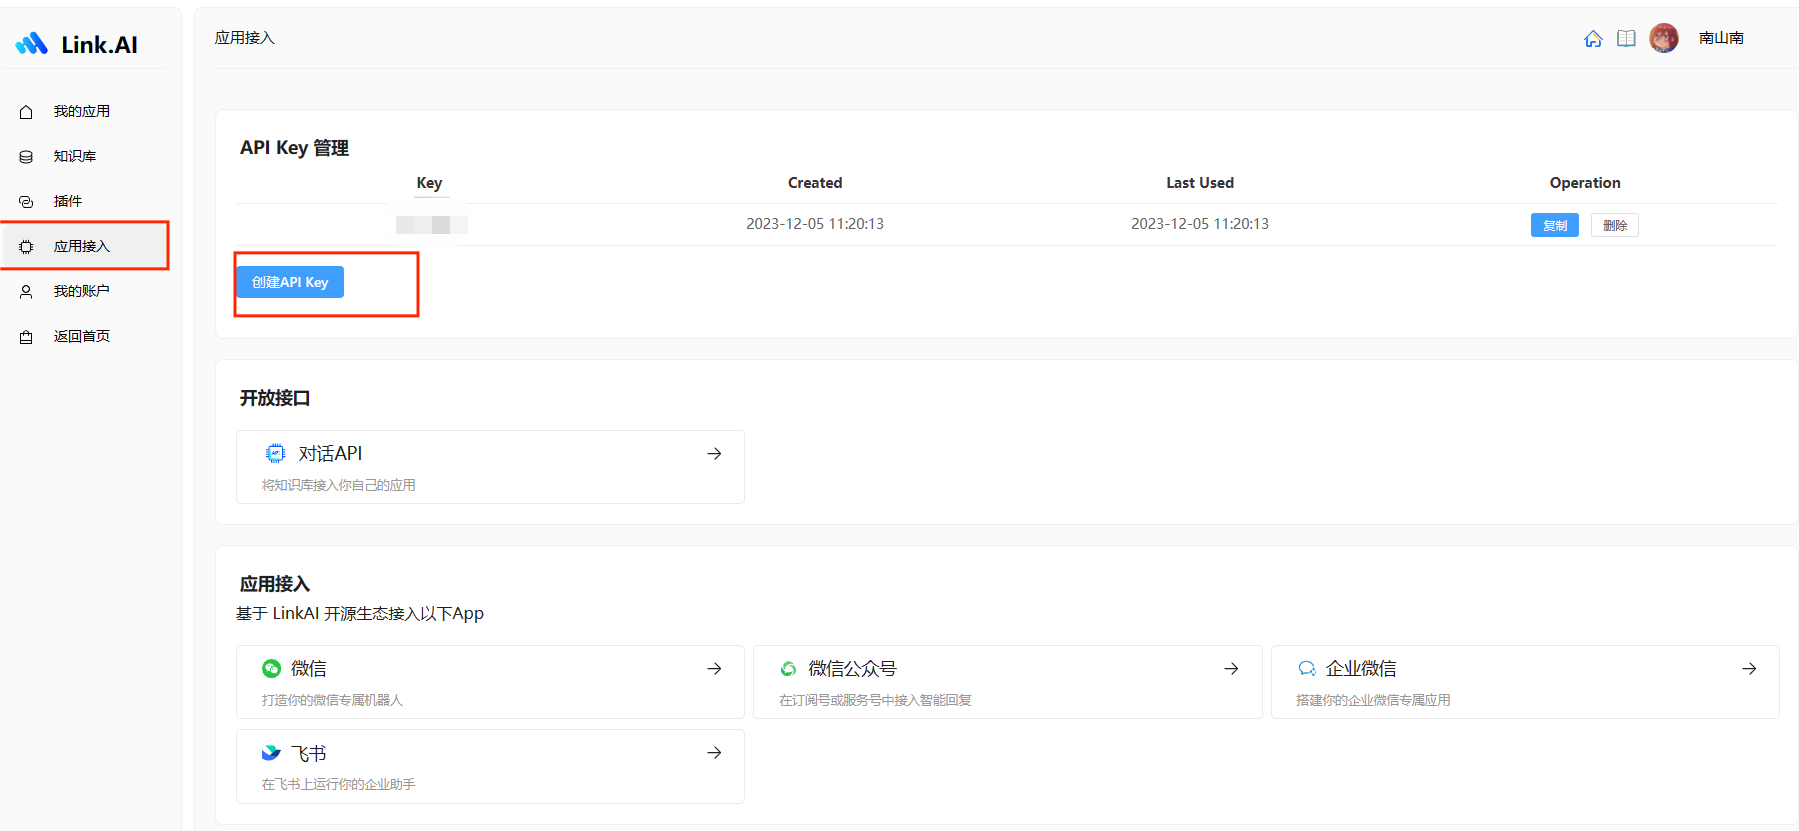Click the 微信公众号 icon
The width and height of the screenshot is (1799, 831).
pos(788,668)
